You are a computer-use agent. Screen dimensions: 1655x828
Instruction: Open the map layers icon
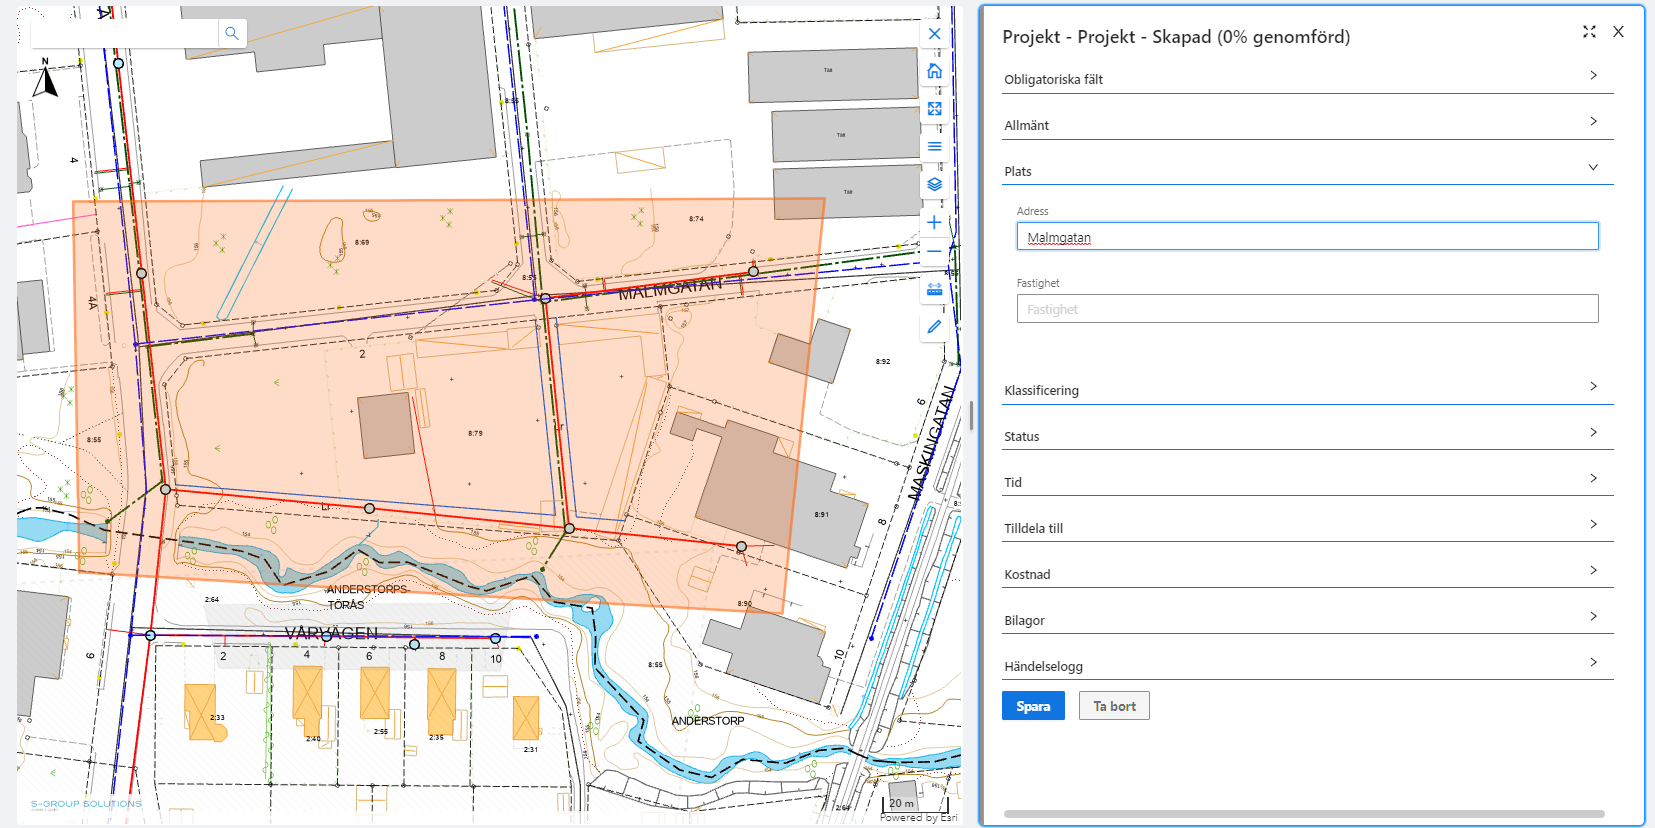pyautogui.click(x=934, y=185)
